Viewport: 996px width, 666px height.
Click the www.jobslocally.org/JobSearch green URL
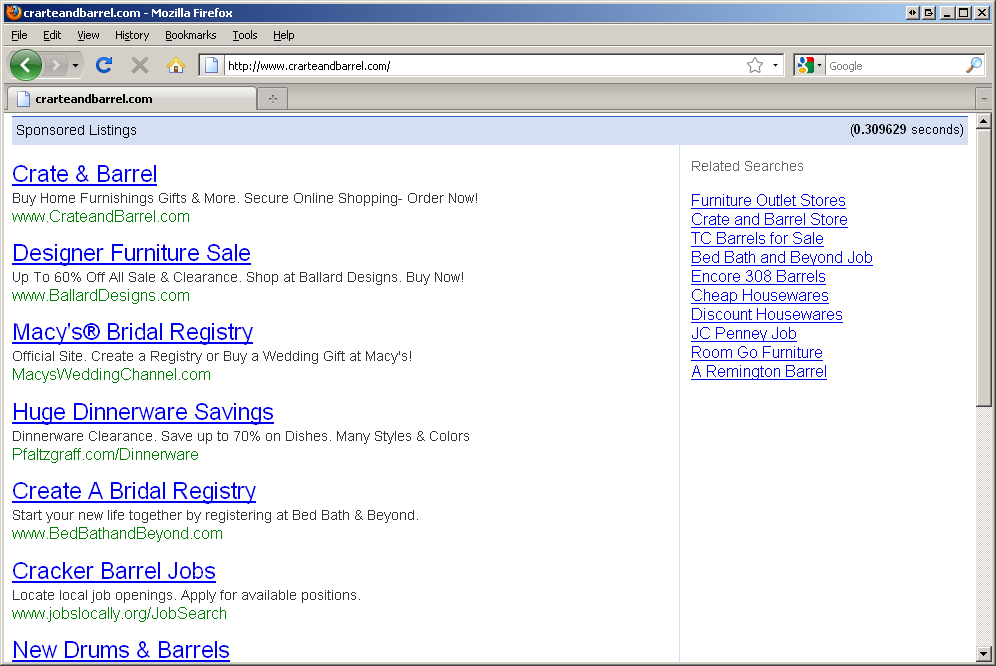[119, 613]
